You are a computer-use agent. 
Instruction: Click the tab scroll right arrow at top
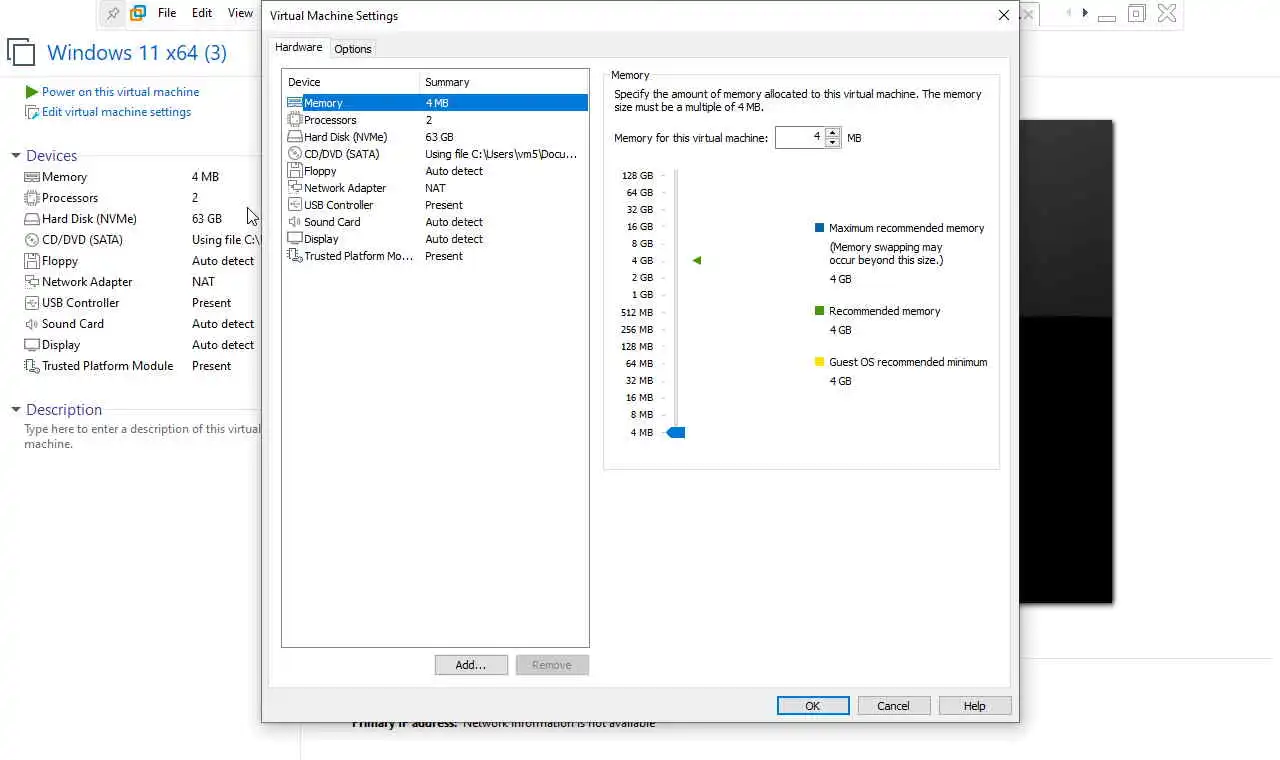1085,13
